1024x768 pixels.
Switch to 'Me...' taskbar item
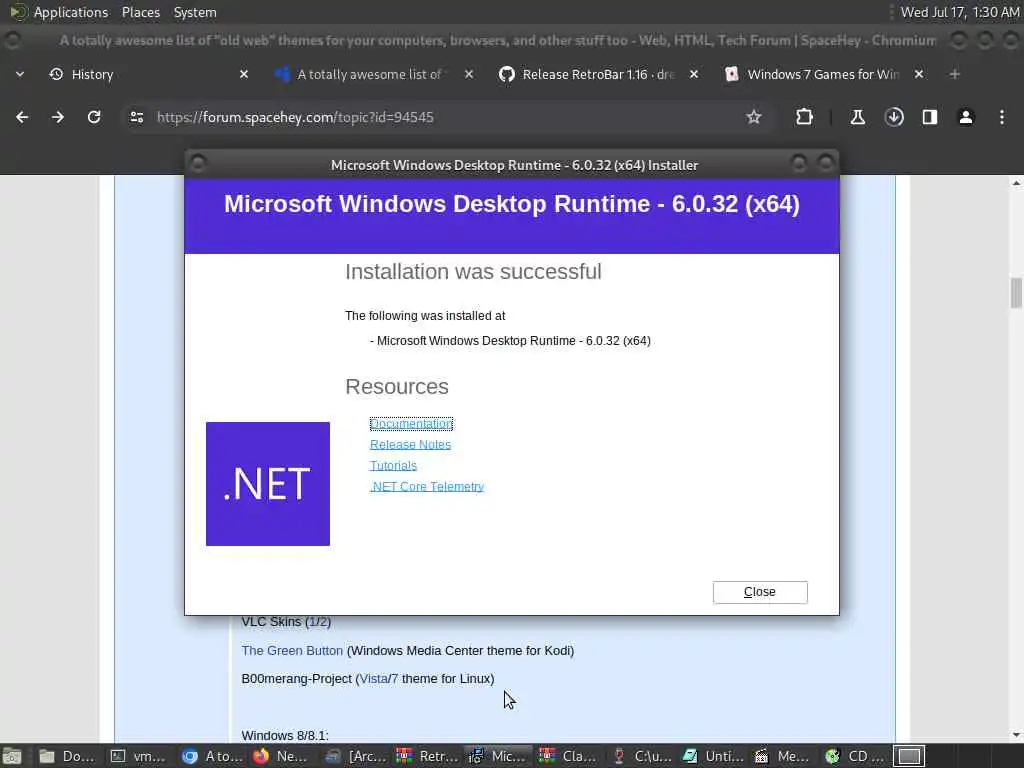click(x=782, y=756)
